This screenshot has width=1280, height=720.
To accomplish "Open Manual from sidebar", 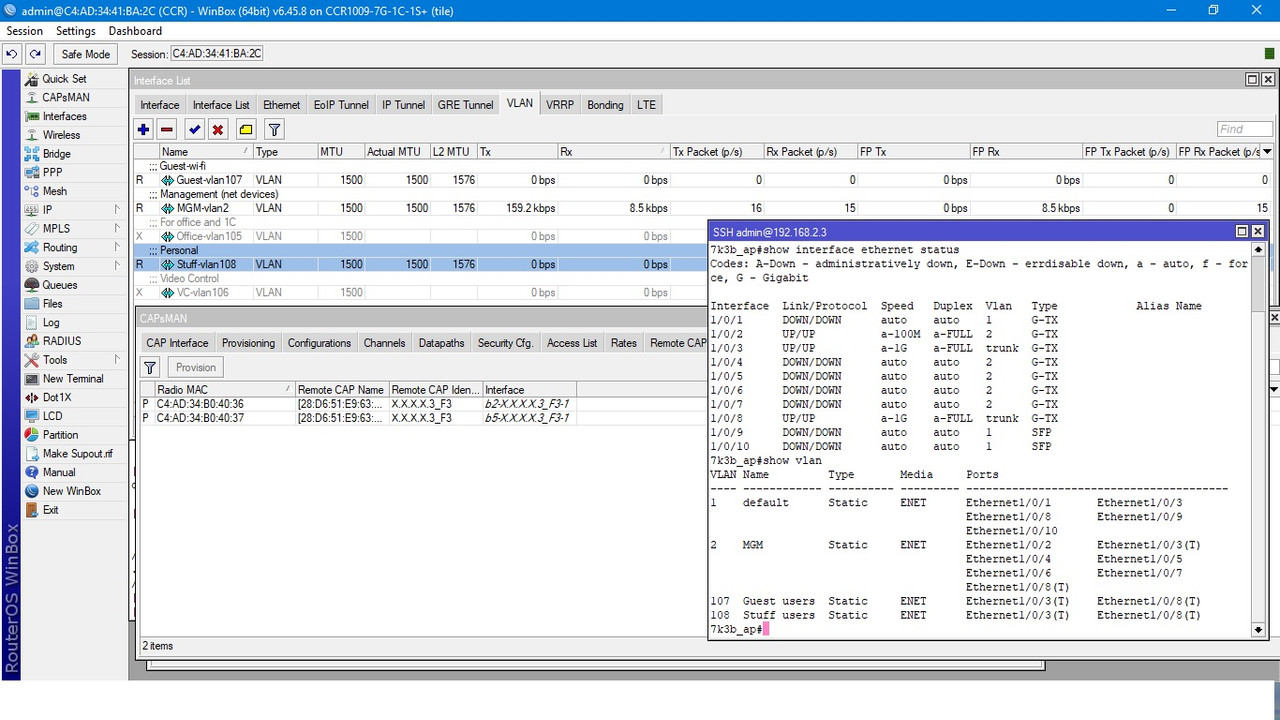I will (x=59, y=472).
